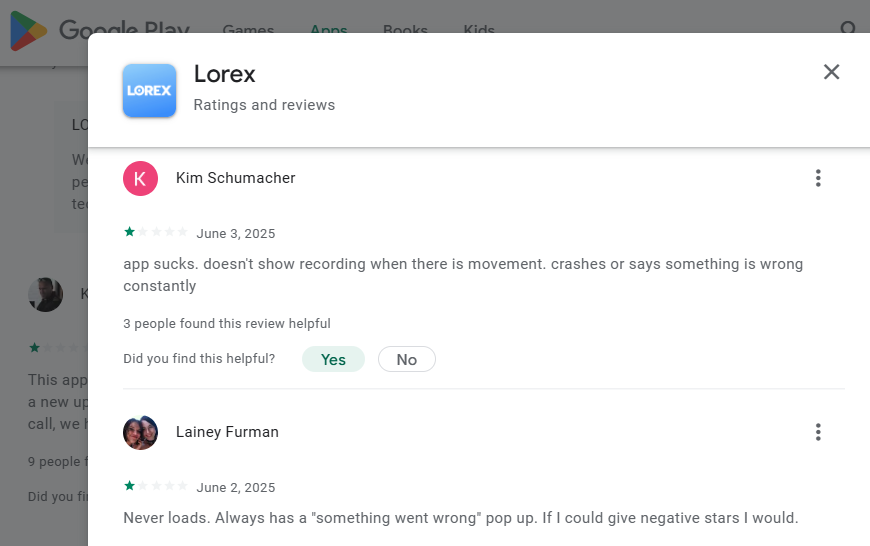This screenshot has height=546, width=870.
Task: Click Kim Schumacher's pink K avatar
Action: pyautogui.click(x=140, y=178)
